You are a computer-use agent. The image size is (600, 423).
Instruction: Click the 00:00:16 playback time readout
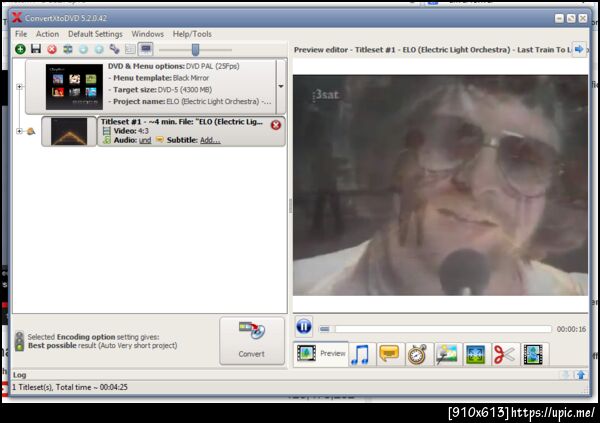[x=571, y=329]
